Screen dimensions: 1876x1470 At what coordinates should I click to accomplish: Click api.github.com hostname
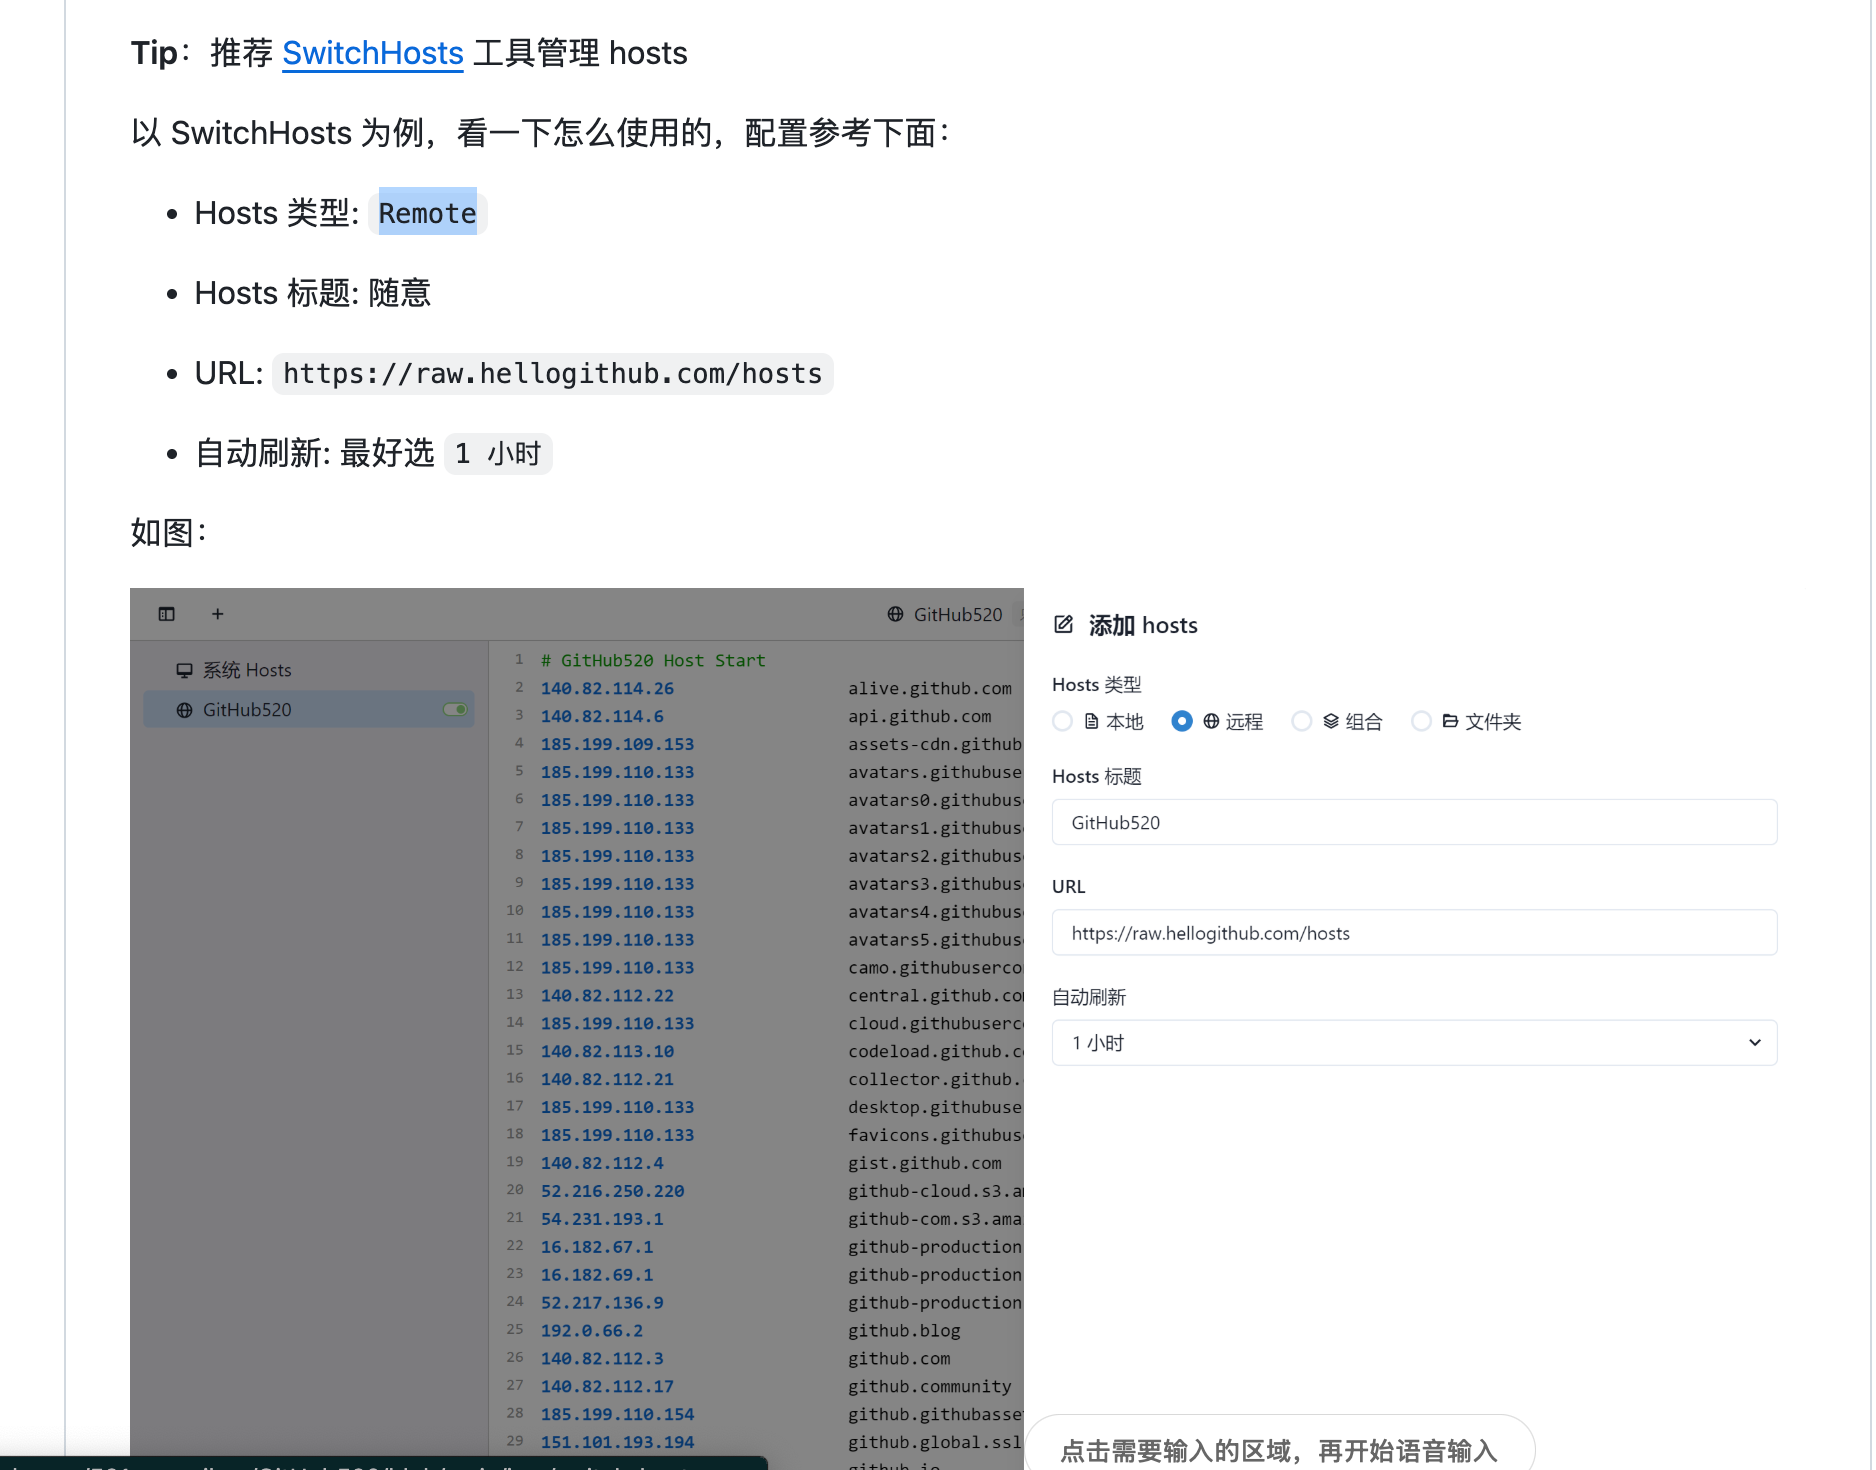click(920, 717)
